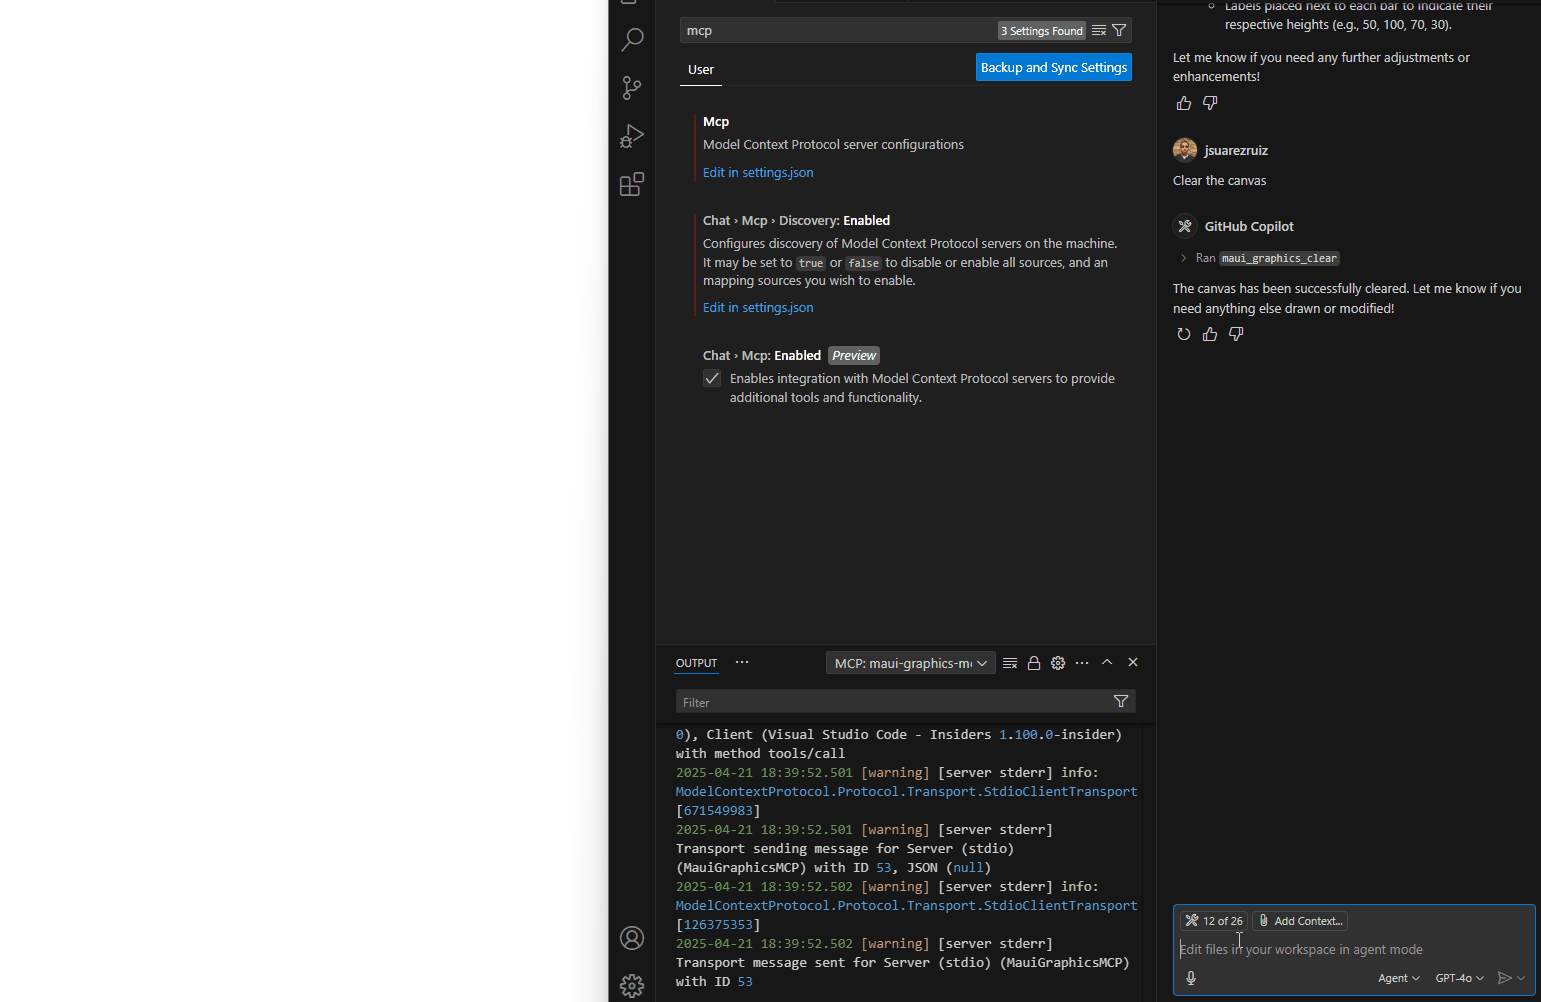
Task: Thumbs up the canvas cleared response
Action: point(1210,334)
